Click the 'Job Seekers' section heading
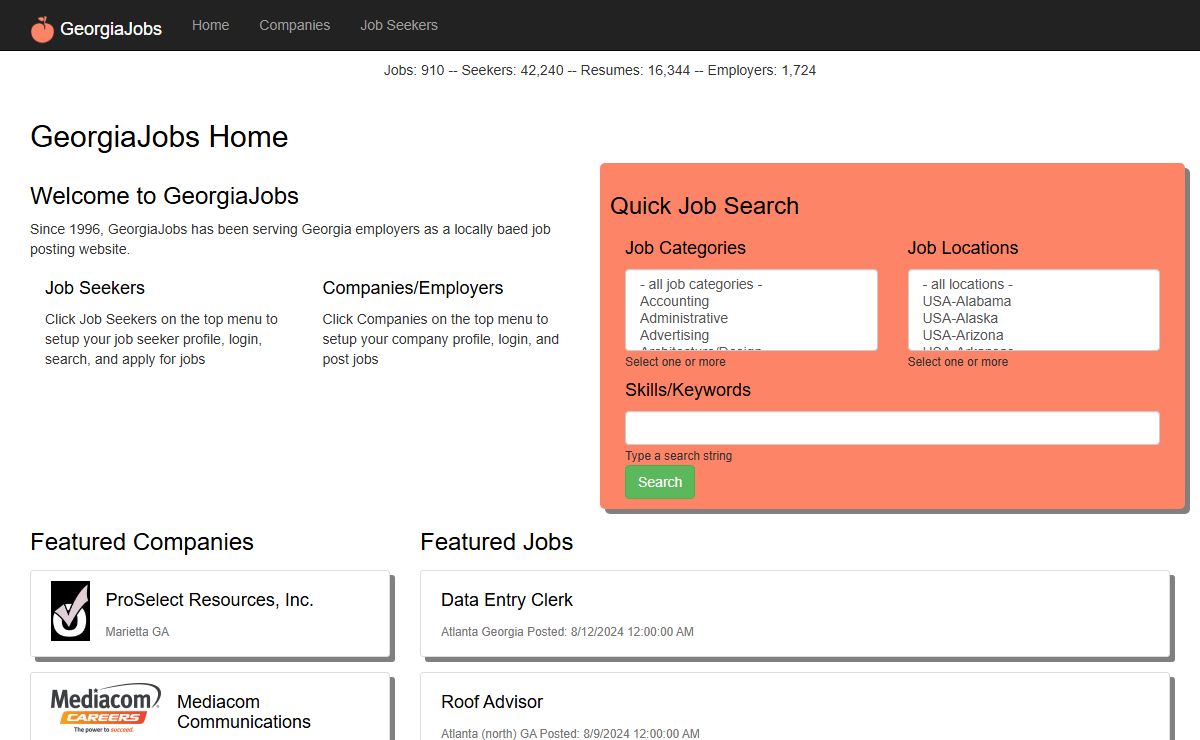1200x740 pixels. [95, 288]
